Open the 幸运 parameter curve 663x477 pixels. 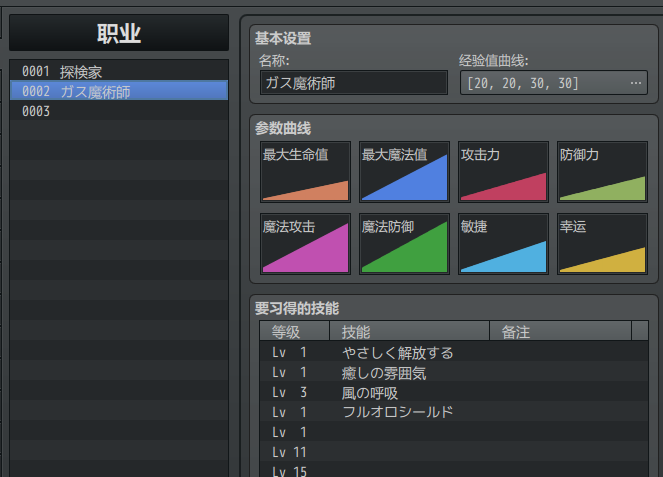pos(602,244)
